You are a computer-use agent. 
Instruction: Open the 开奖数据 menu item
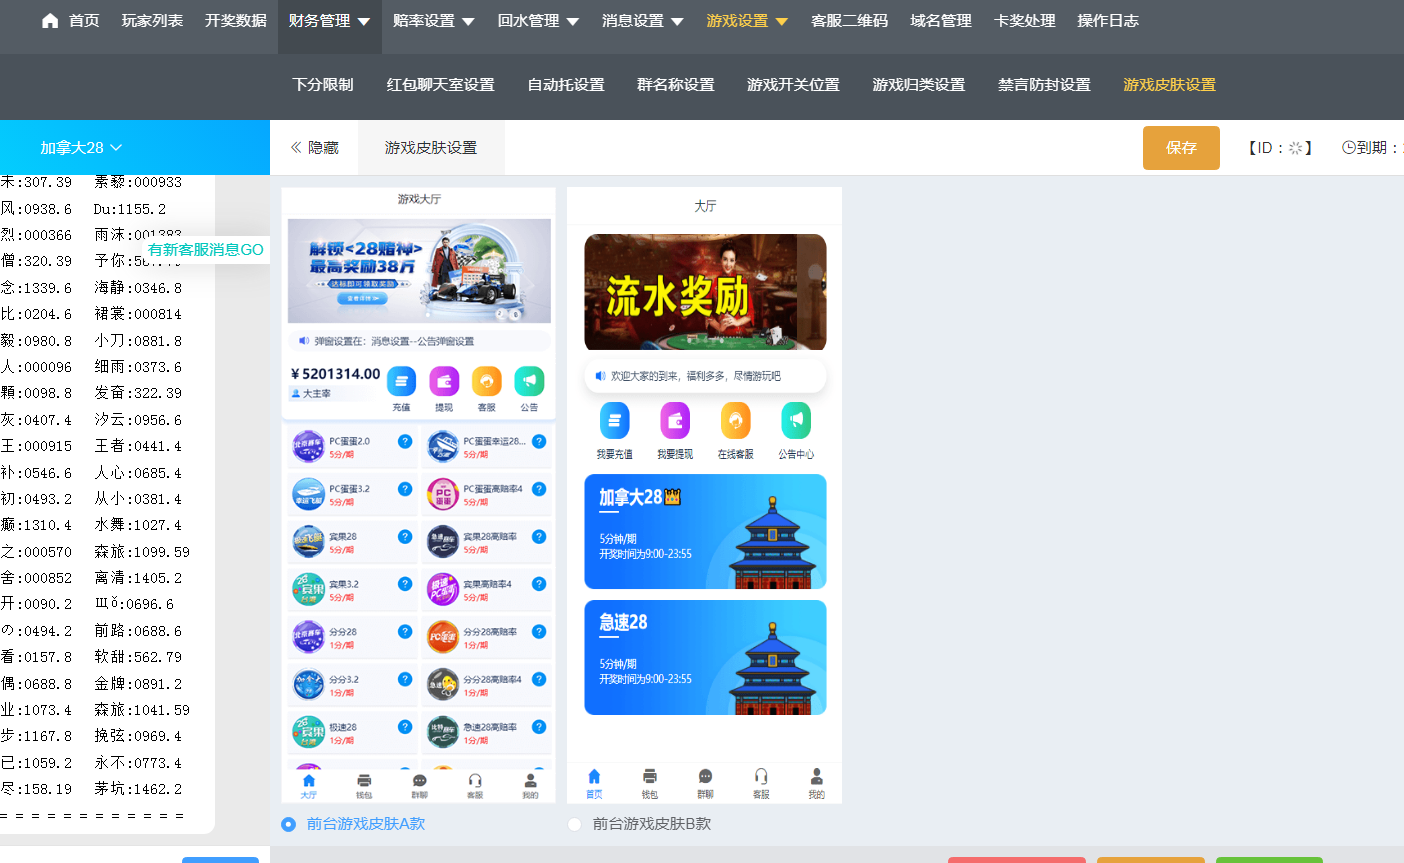pyautogui.click(x=234, y=20)
